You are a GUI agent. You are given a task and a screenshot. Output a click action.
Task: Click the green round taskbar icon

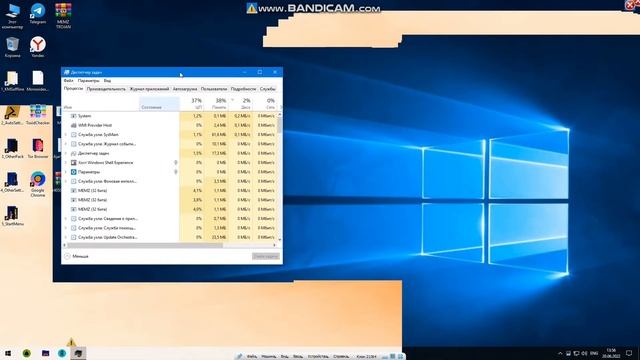click(x=27, y=353)
